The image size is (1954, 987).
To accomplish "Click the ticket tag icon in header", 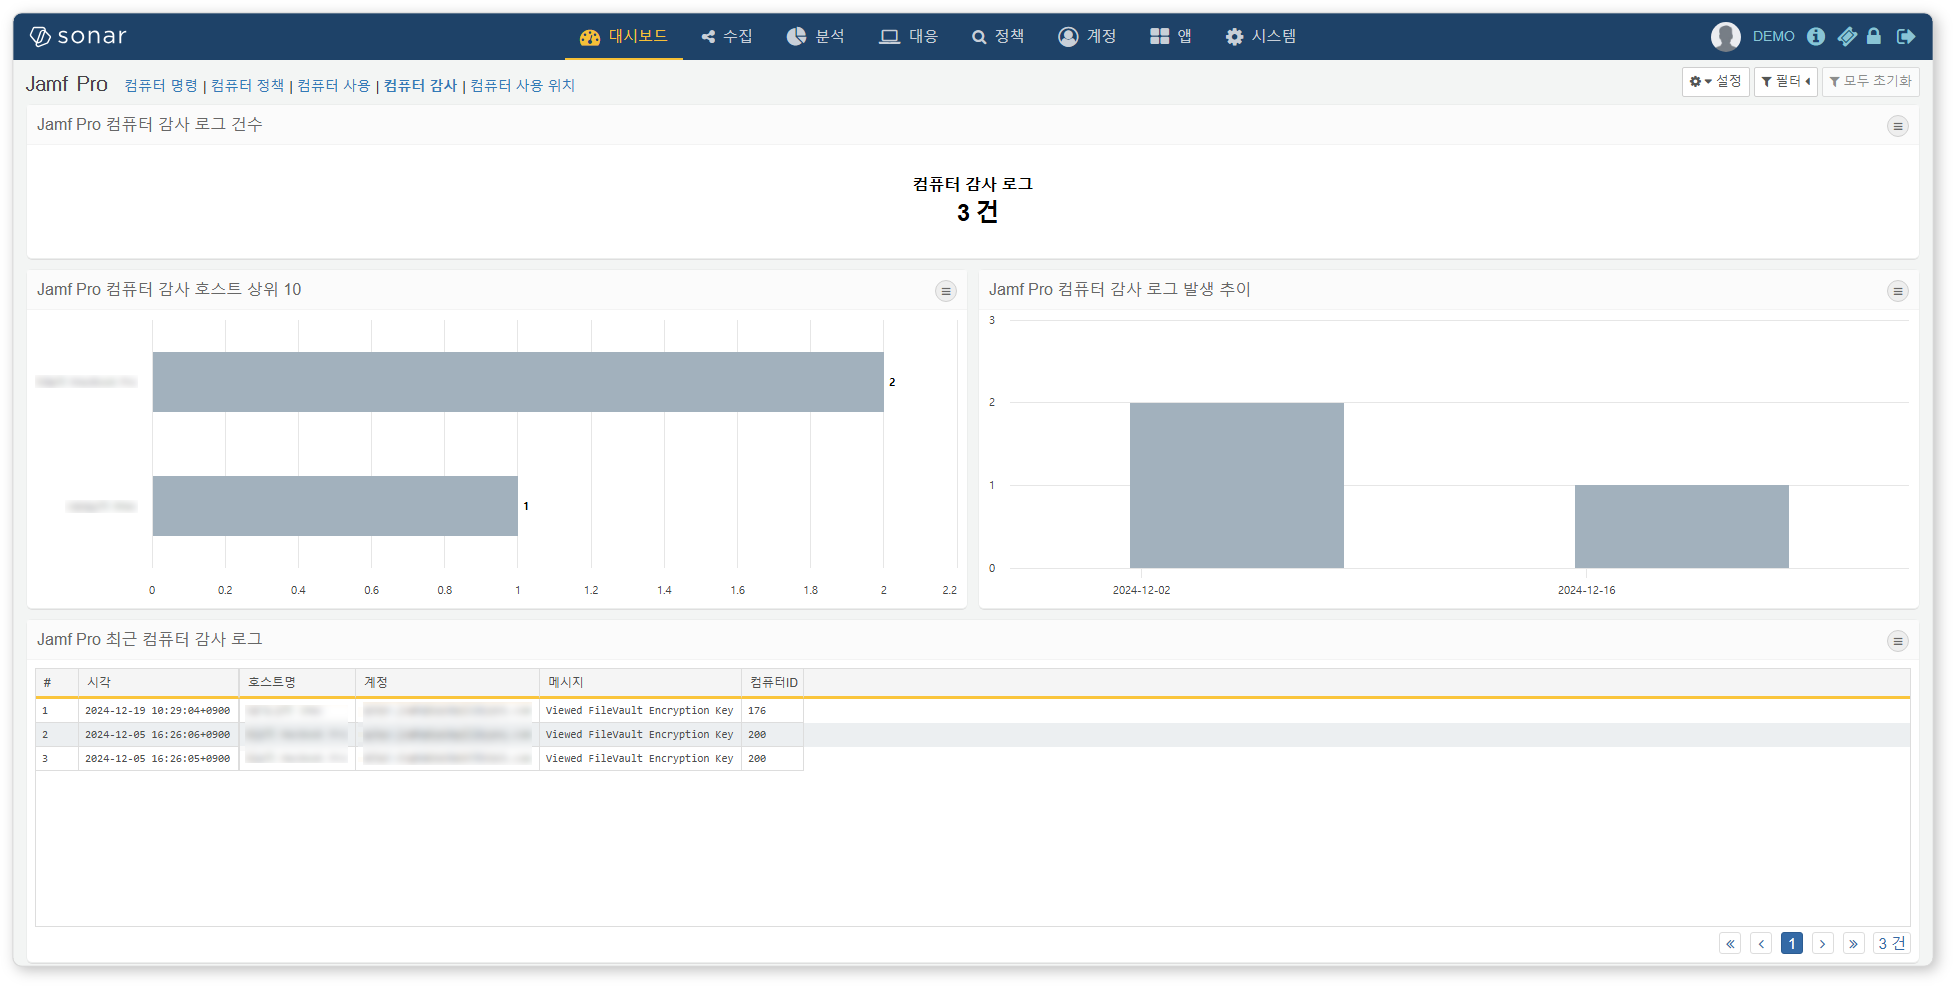I will click(x=1847, y=36).
